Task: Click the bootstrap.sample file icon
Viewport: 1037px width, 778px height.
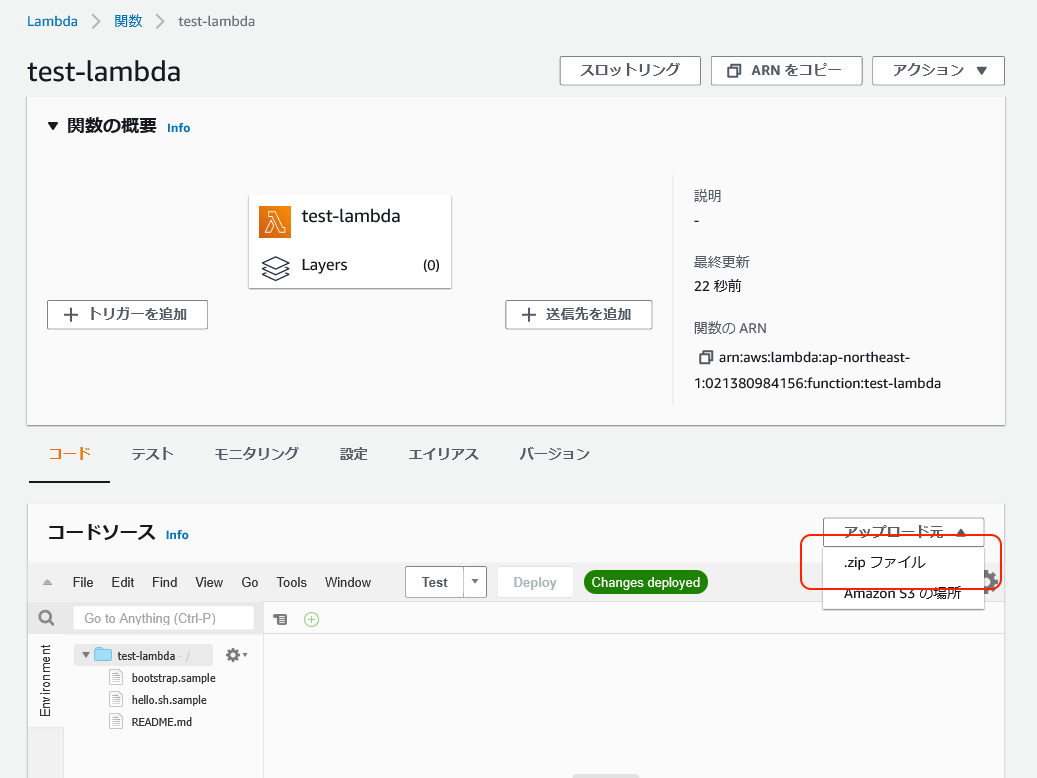Action: tap(116, 677)
